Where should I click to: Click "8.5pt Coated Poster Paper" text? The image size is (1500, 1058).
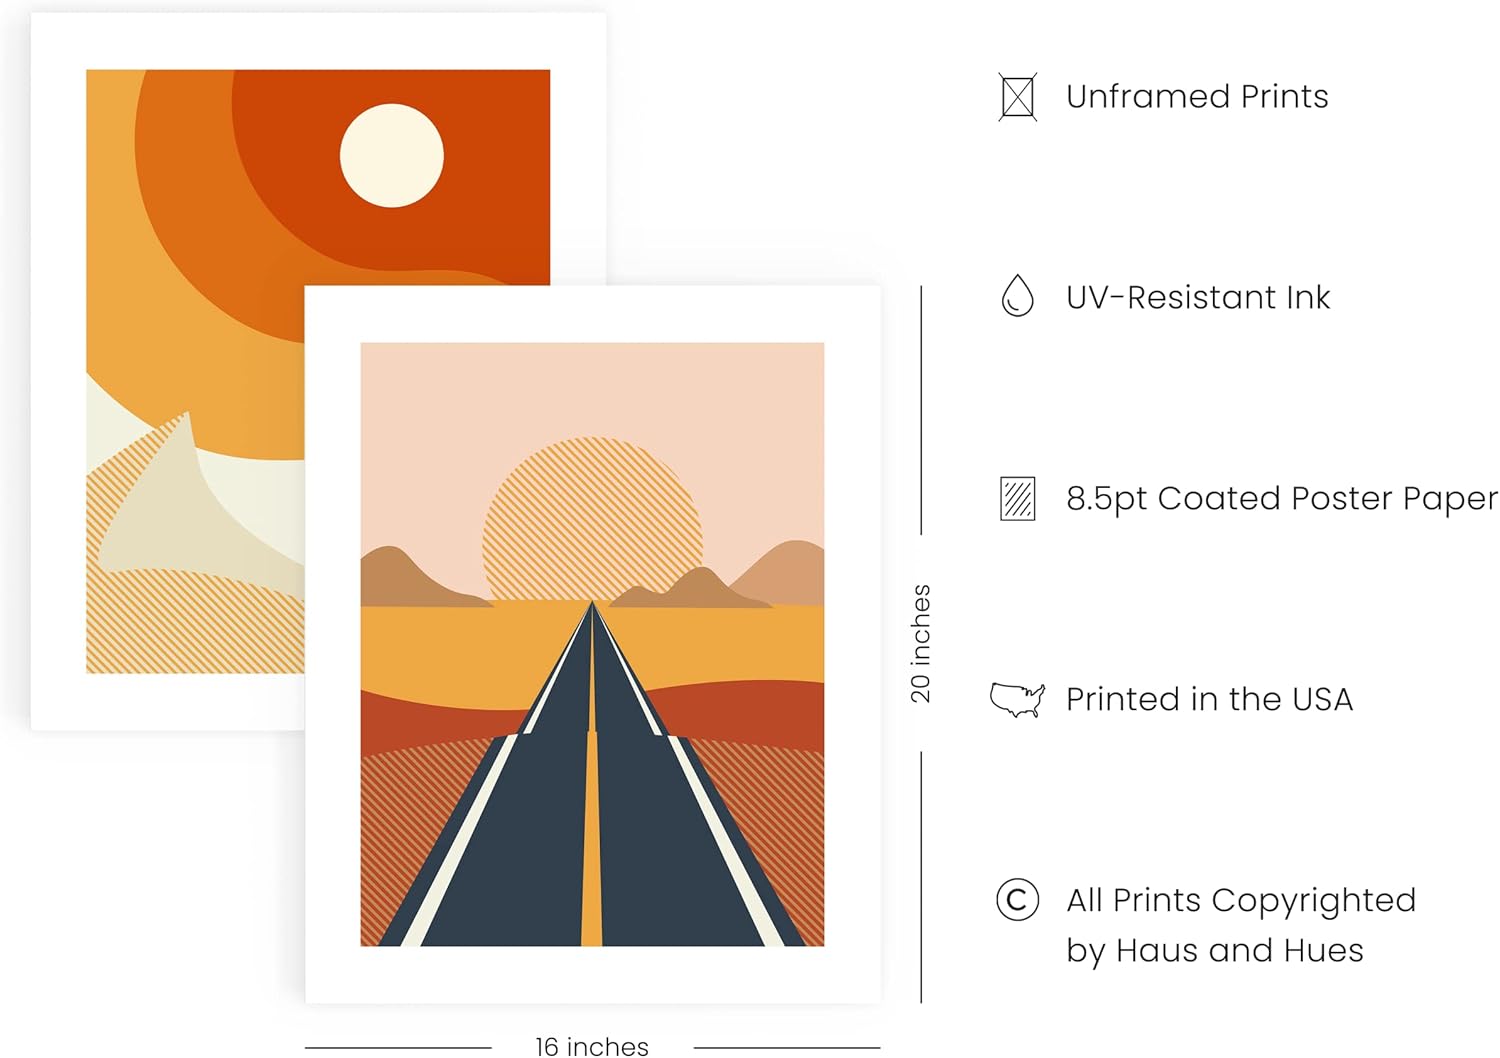coord(1281,498)
